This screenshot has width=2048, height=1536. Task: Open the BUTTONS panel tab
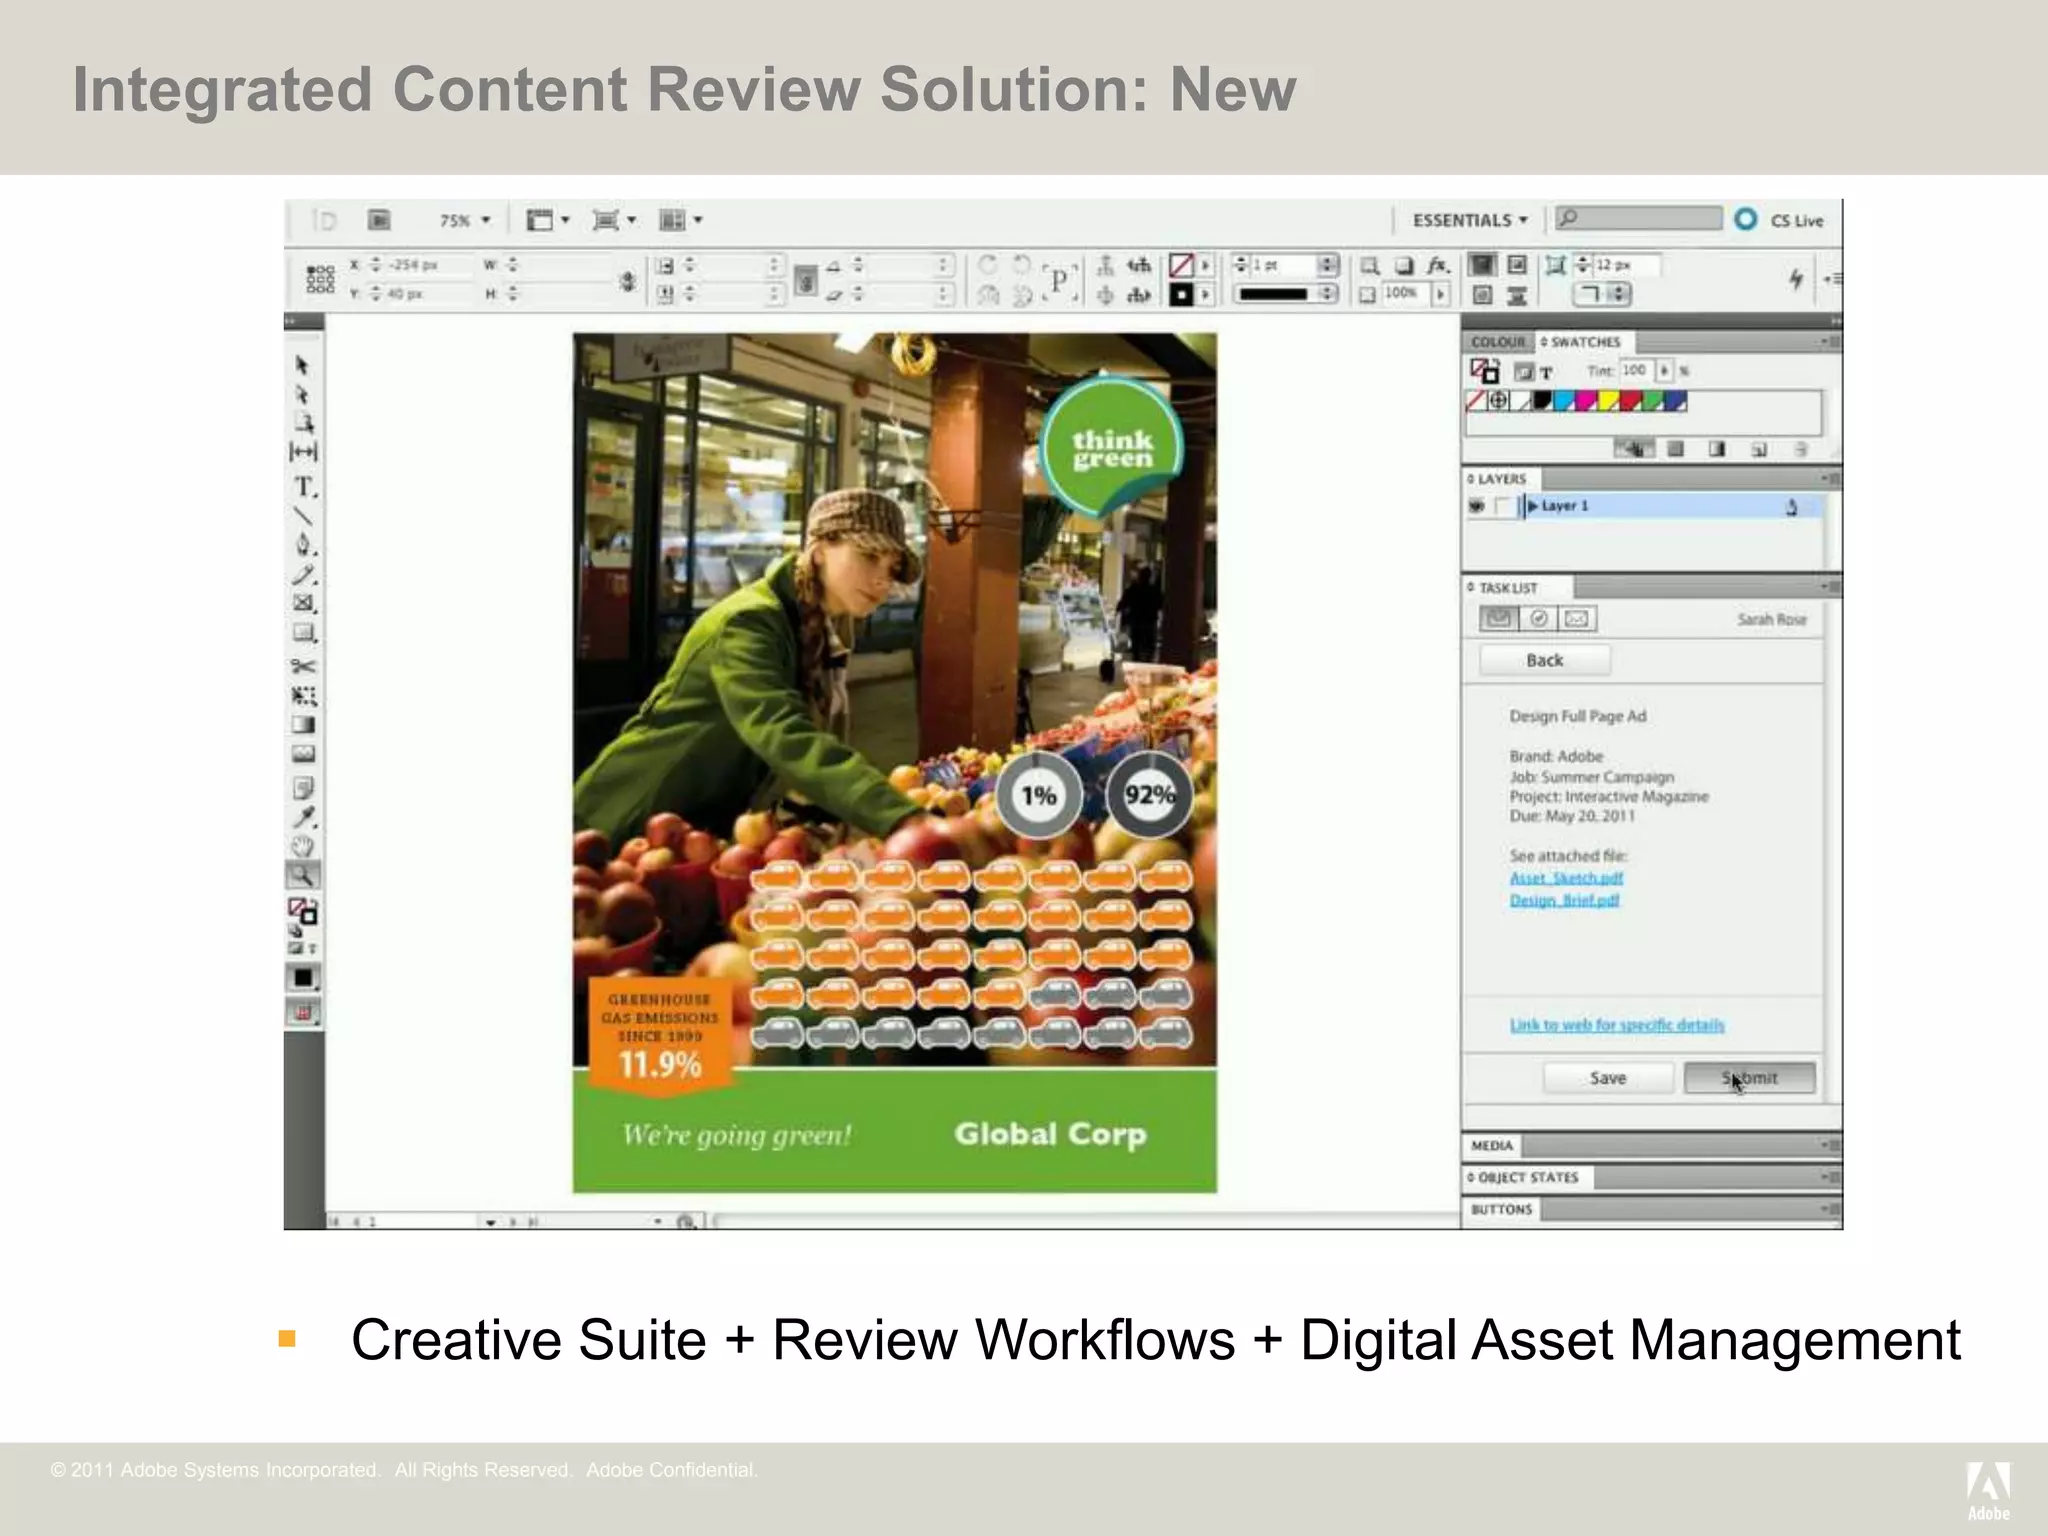click(x=1501, y=1210)
